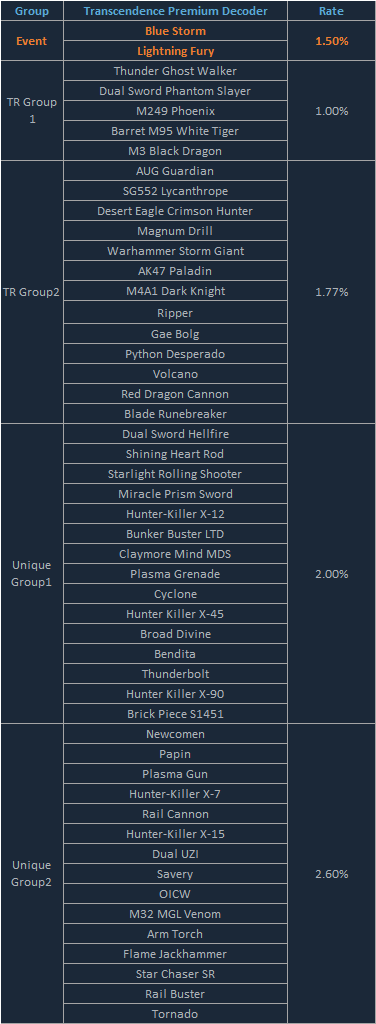Click the TR Group2 label cell
This screenshot has height=1024, width=376.
(x=32, y=292)
